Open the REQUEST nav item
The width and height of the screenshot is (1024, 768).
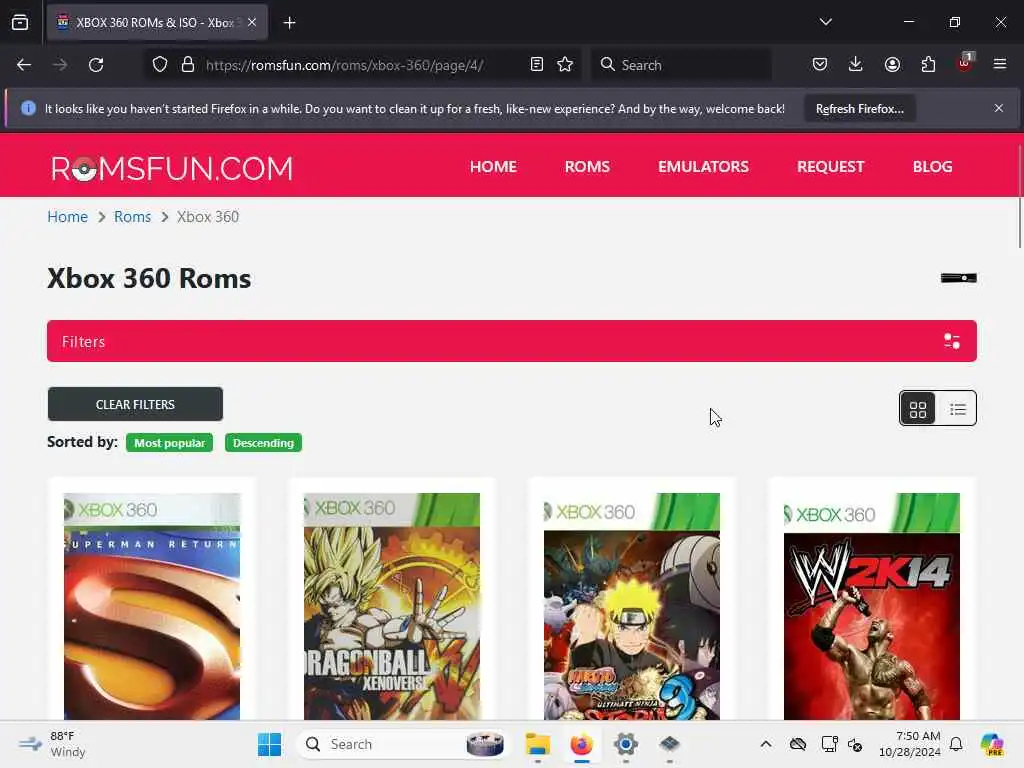click(830, 167)
